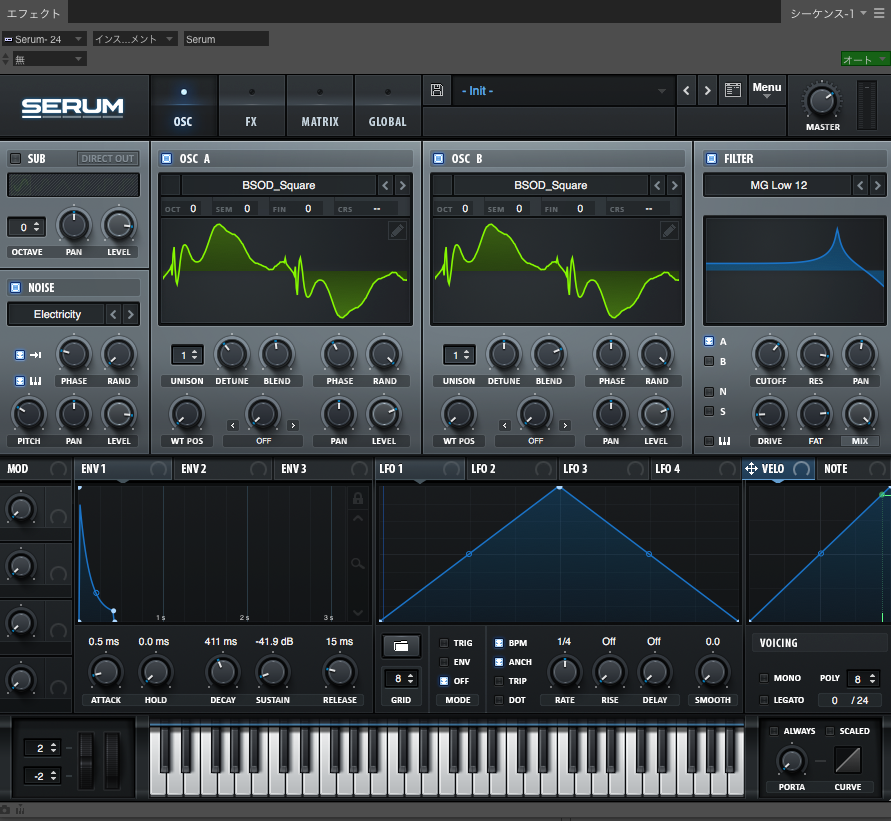Select the LFO 2 tab

[510, 469]
